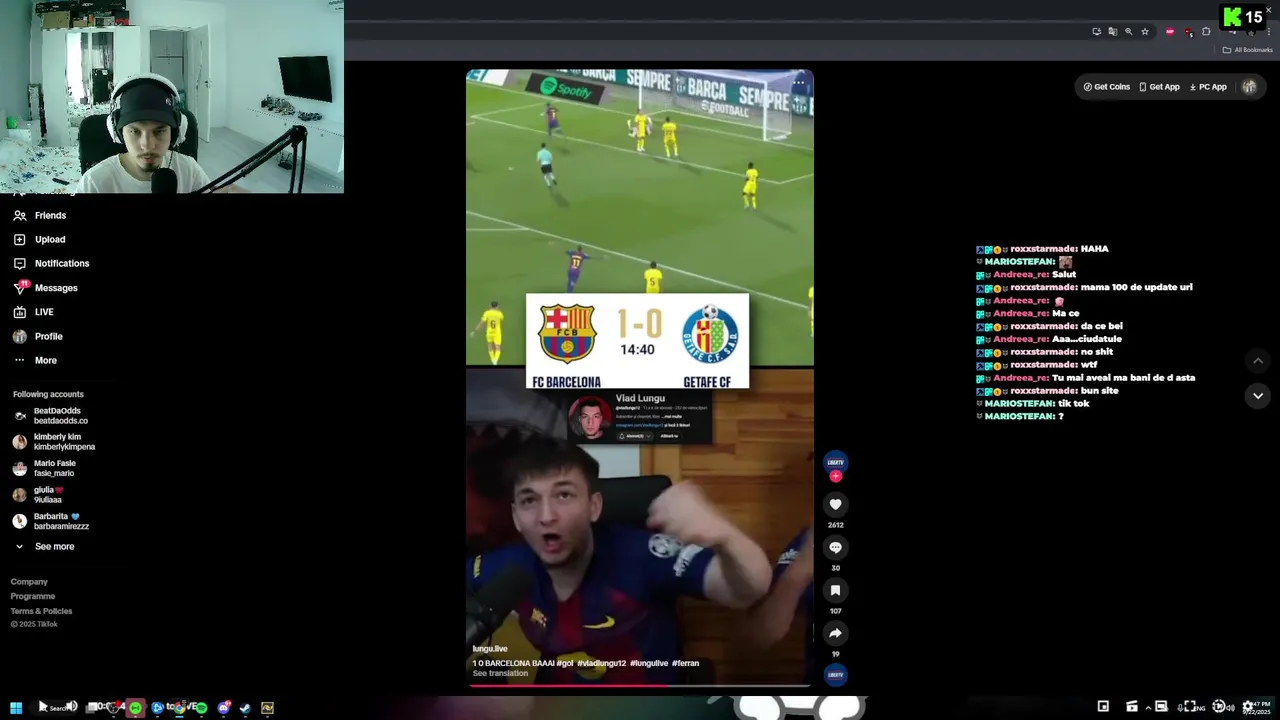Click the Messages icon with red badge
The width and height of the screenshot is (1280, 720).
click(x=19, y=287)
